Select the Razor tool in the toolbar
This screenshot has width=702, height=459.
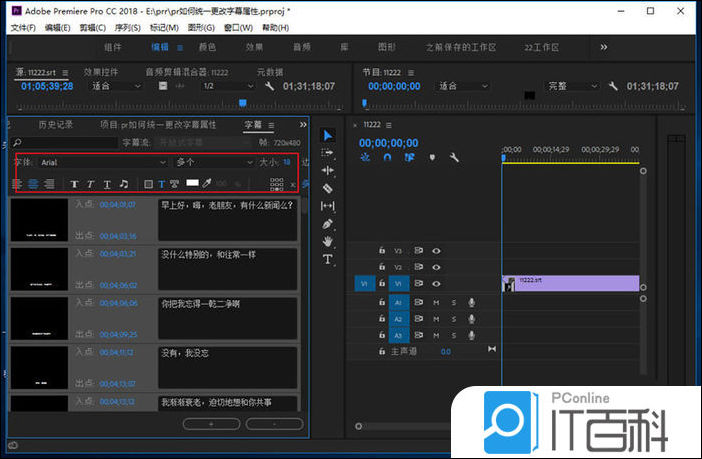[327, 188]
